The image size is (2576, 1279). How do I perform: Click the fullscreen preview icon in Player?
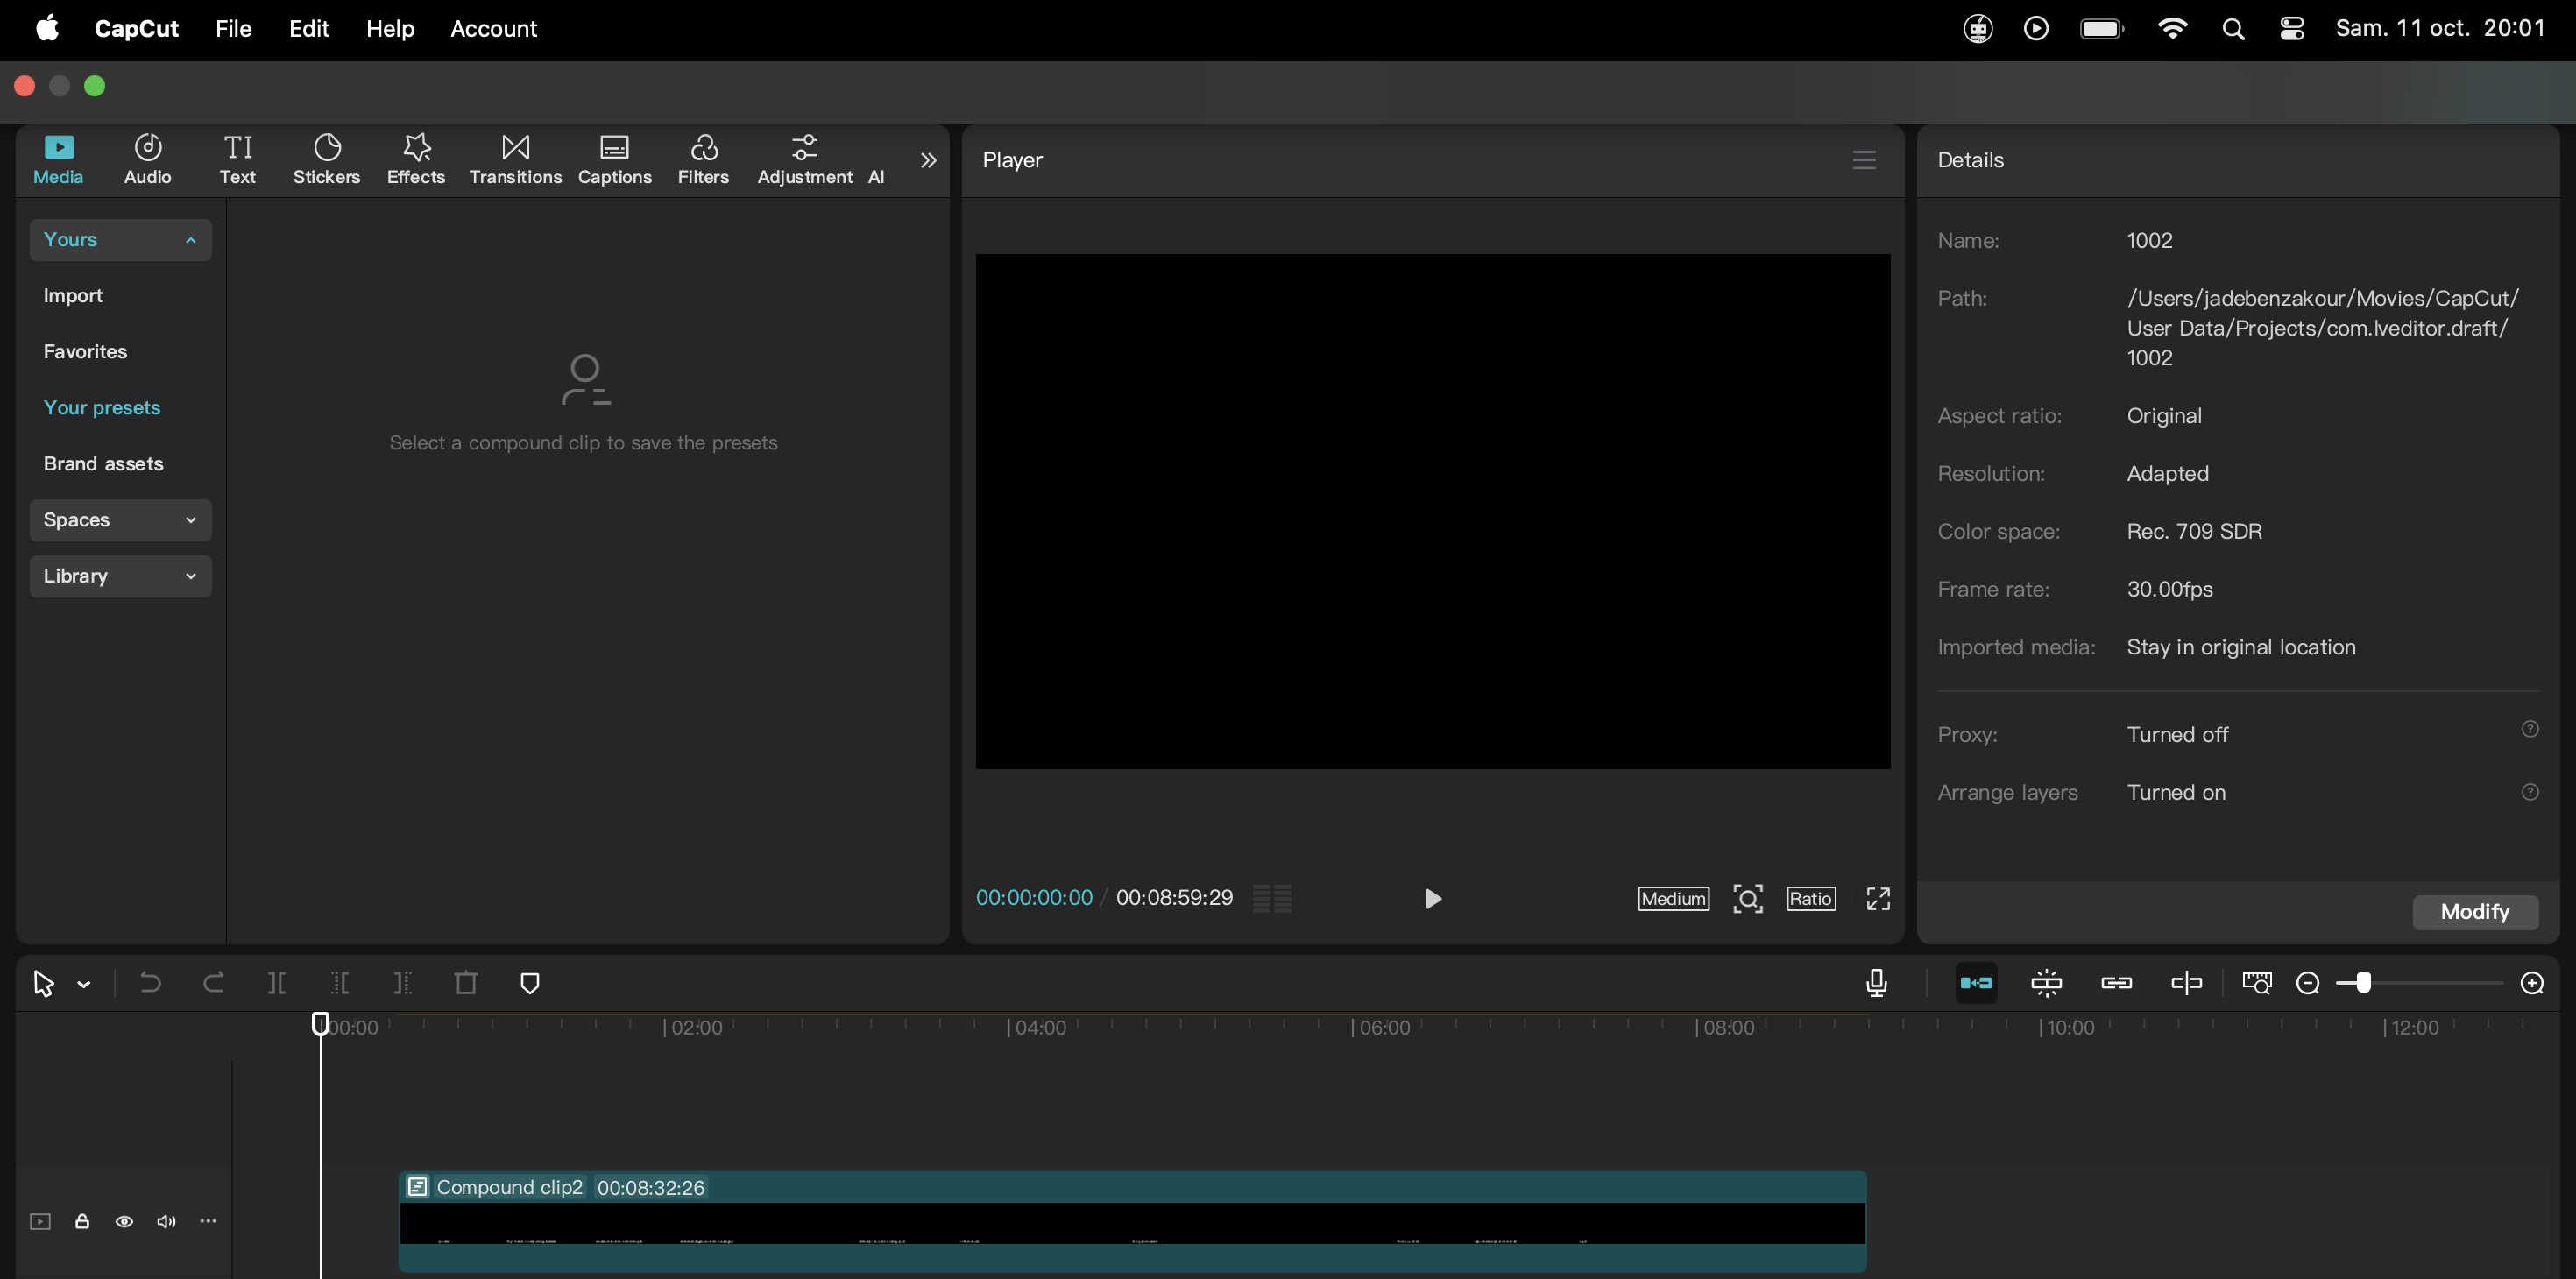[1878, 898]
